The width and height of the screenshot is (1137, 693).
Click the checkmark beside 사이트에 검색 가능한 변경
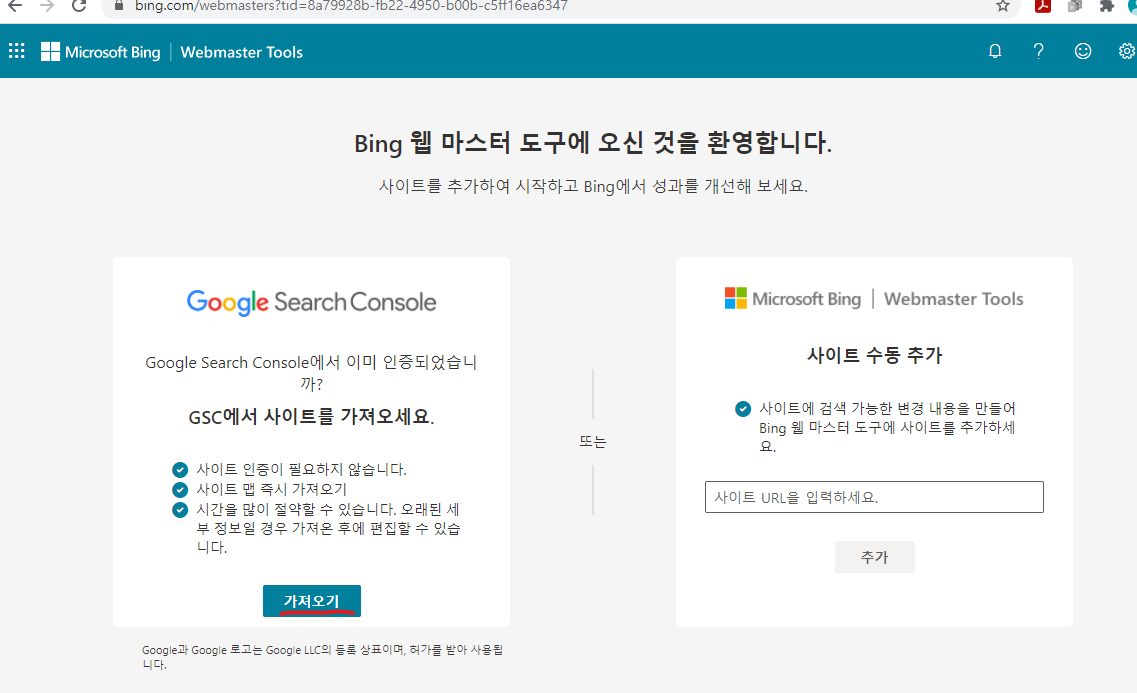(743, 409)
